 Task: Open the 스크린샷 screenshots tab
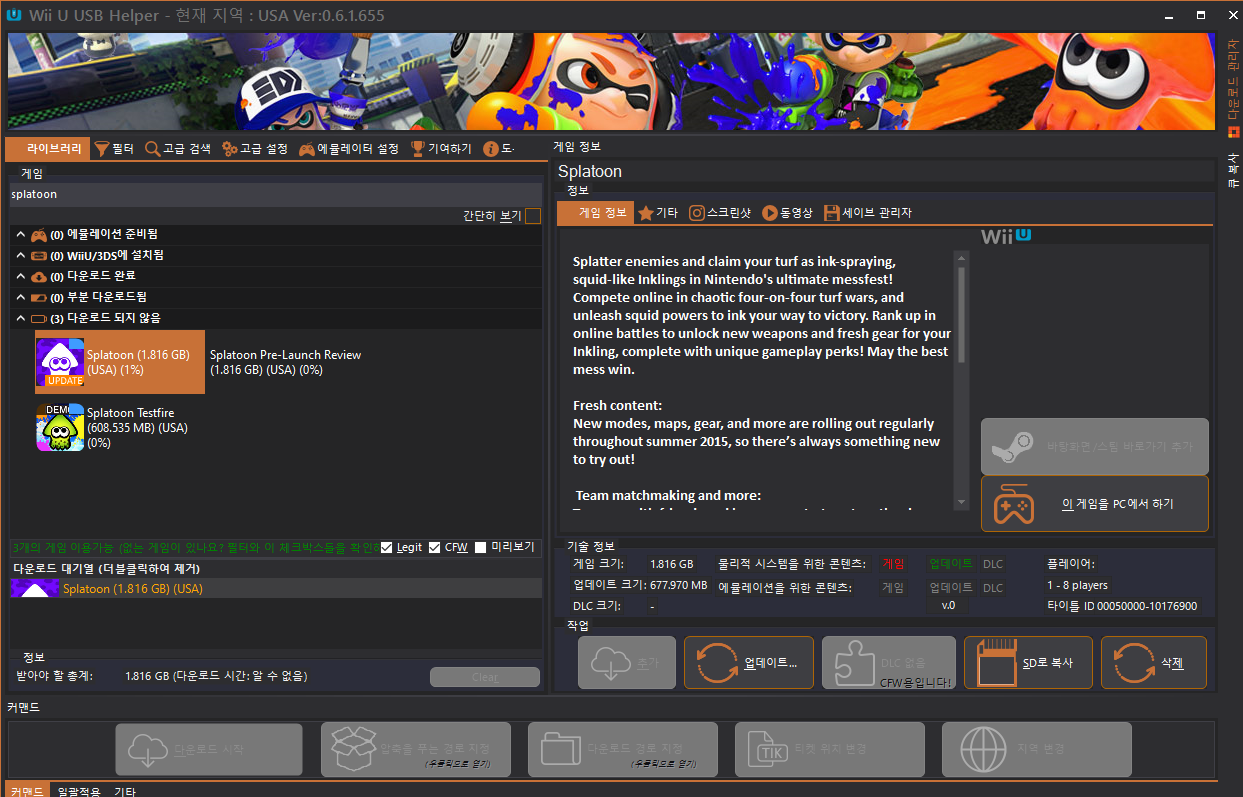coord(722,213)
